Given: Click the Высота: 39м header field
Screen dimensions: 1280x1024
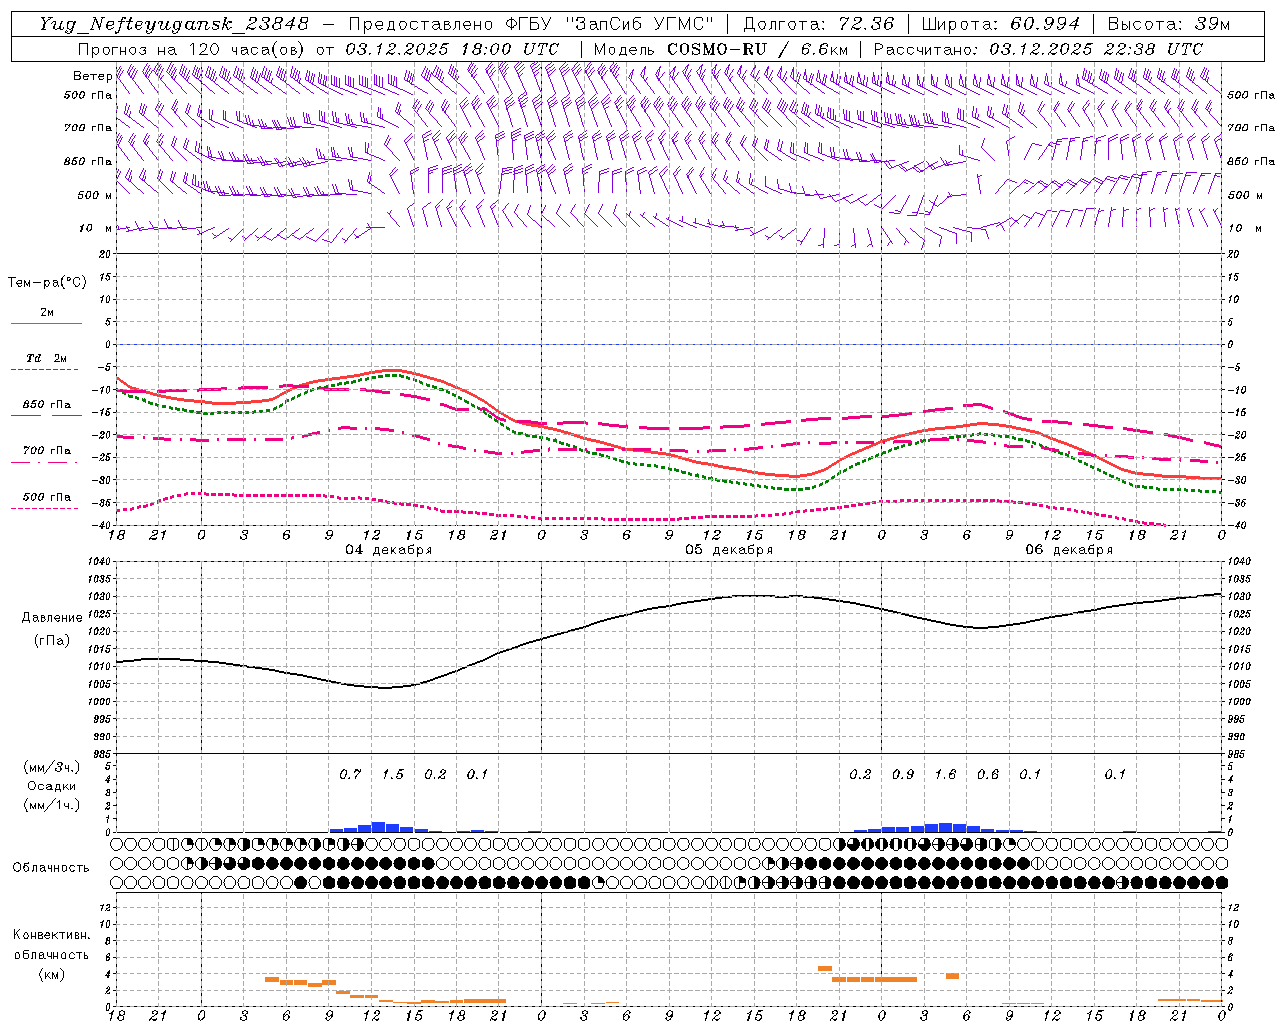Looking at the screenshot, I should point(1168,24).
